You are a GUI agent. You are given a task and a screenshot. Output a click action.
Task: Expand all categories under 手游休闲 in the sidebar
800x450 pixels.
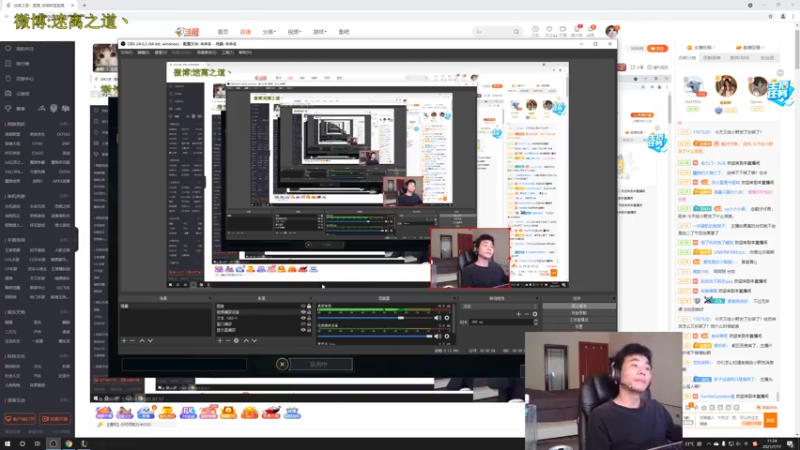[x=64, y=240]
